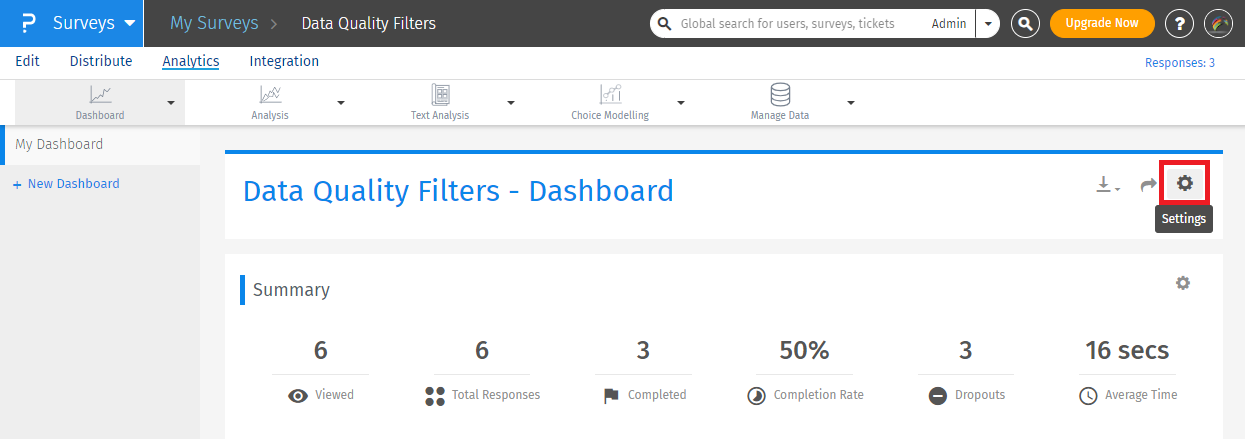Click the Upgrade Now button
The image size is (1245, 439).
pyautogui.click(x=1102, y=23)
